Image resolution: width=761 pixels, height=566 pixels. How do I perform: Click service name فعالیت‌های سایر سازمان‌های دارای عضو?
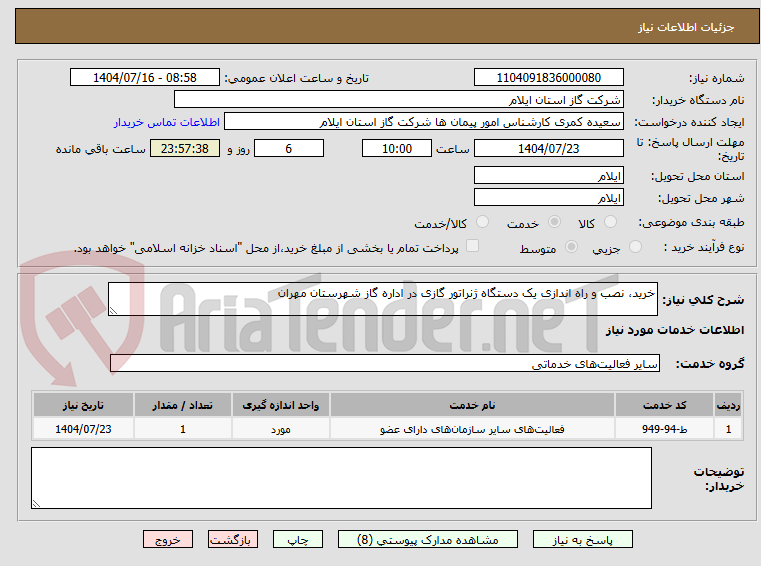pyautogui.click(x=472, y=429)
